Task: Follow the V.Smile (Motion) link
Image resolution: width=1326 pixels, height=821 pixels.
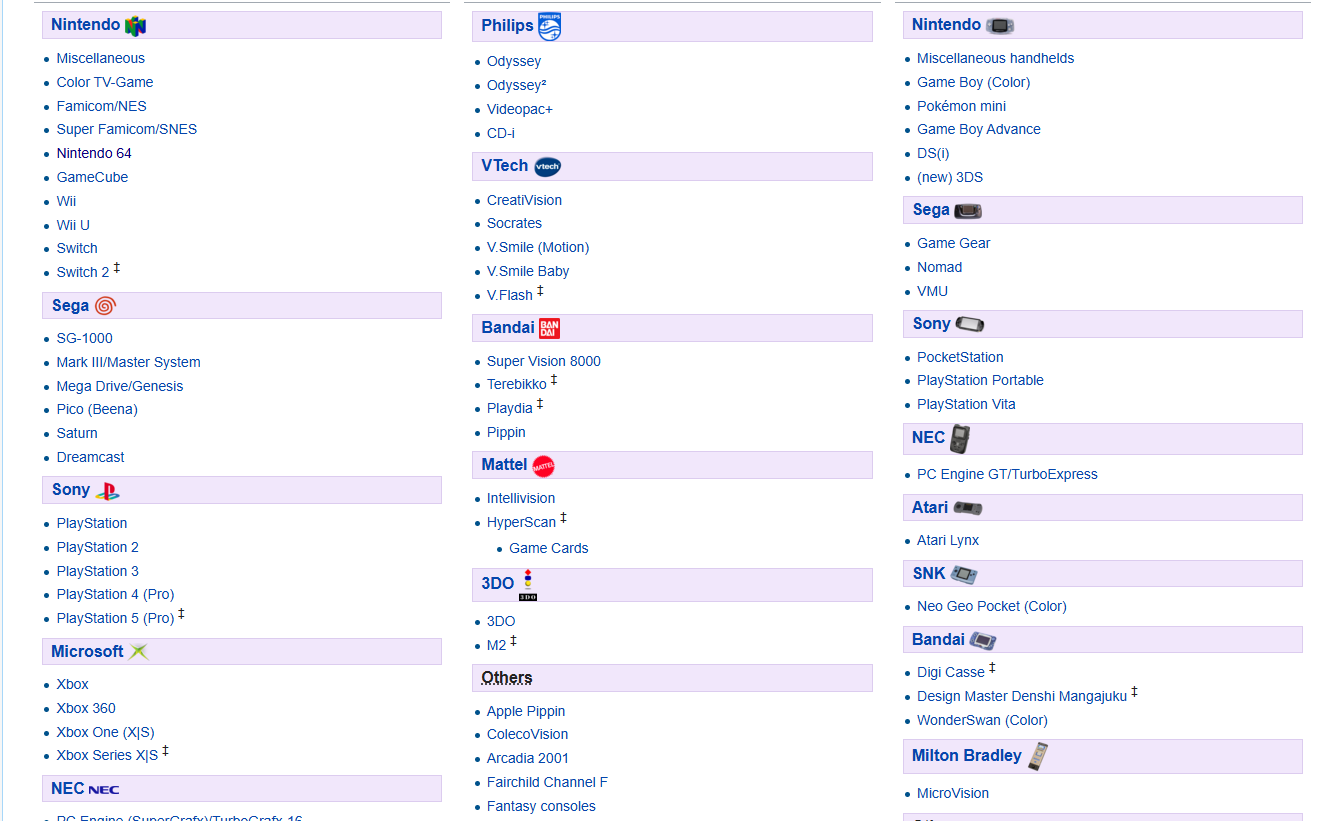Action: pyautogui.click(x=538, y=247)
